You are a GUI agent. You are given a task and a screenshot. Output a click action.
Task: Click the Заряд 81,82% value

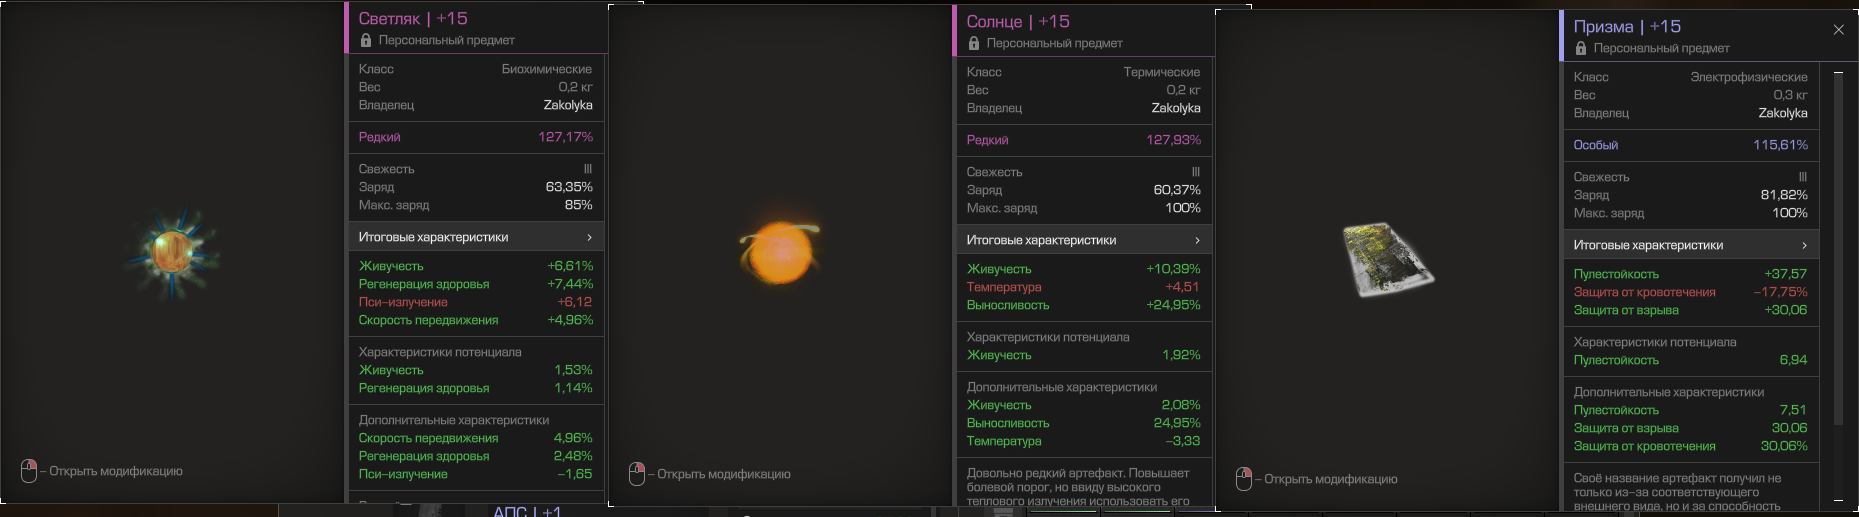1784,195
